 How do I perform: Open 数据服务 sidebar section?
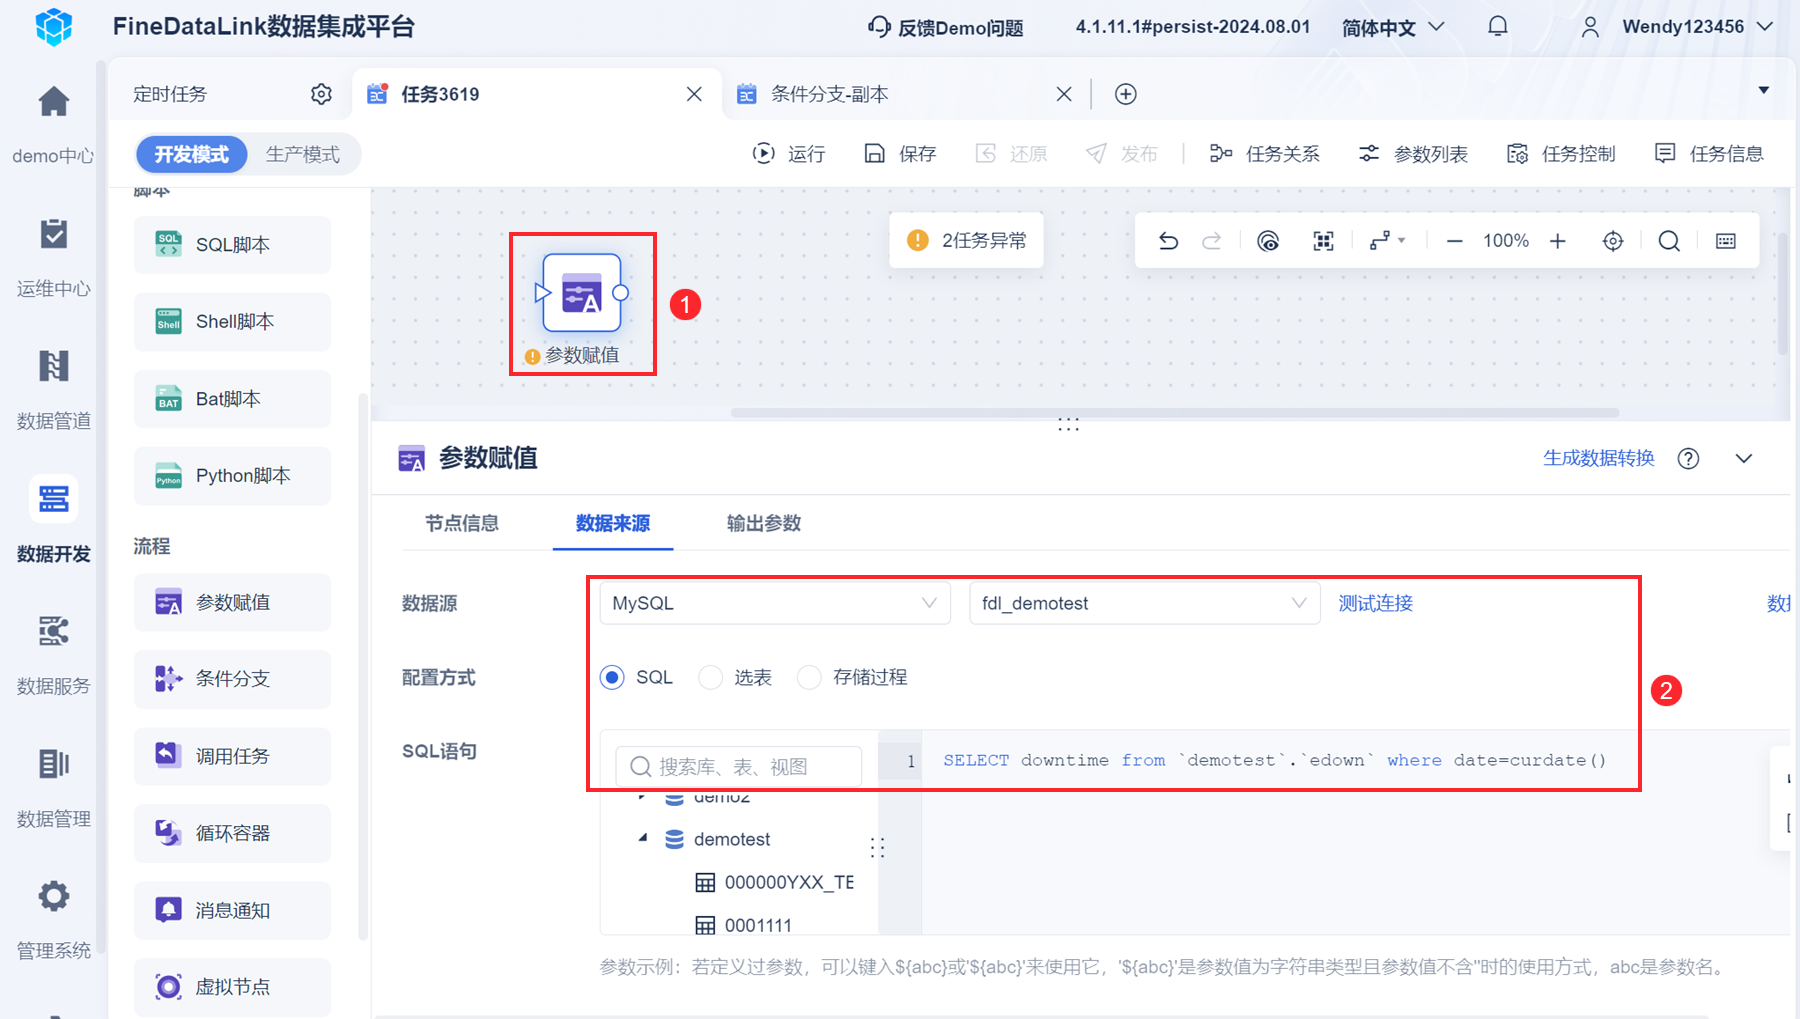pyautogui.click(x=54, y=653)
